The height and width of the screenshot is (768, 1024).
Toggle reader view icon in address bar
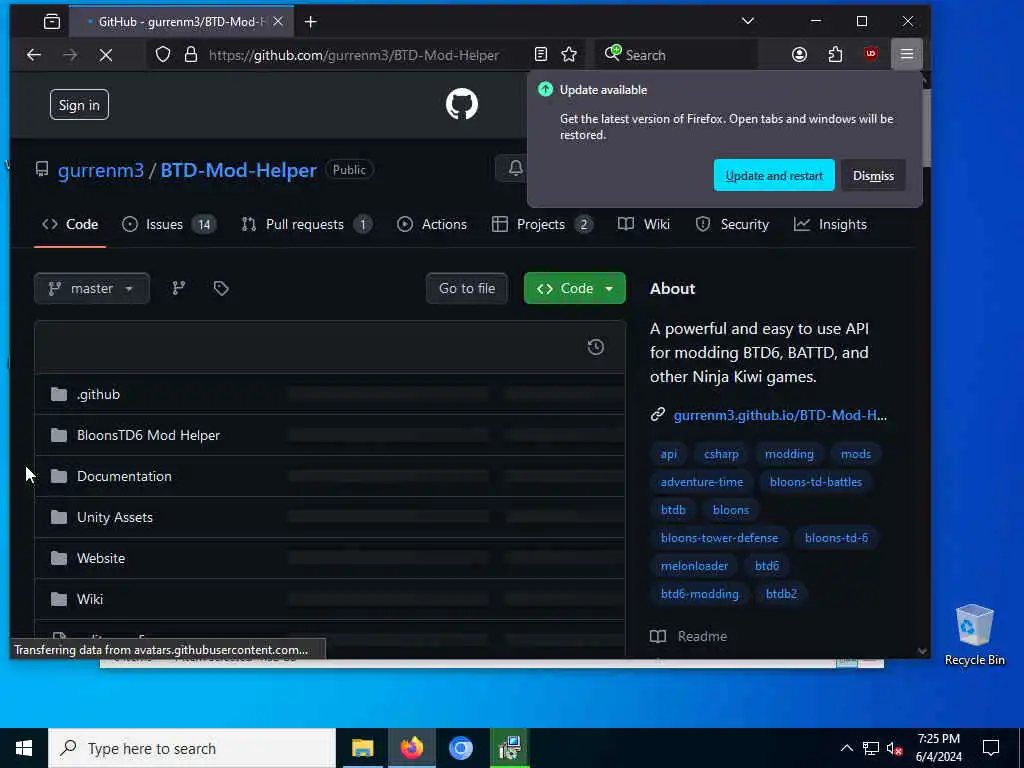(x=541, y=55)
